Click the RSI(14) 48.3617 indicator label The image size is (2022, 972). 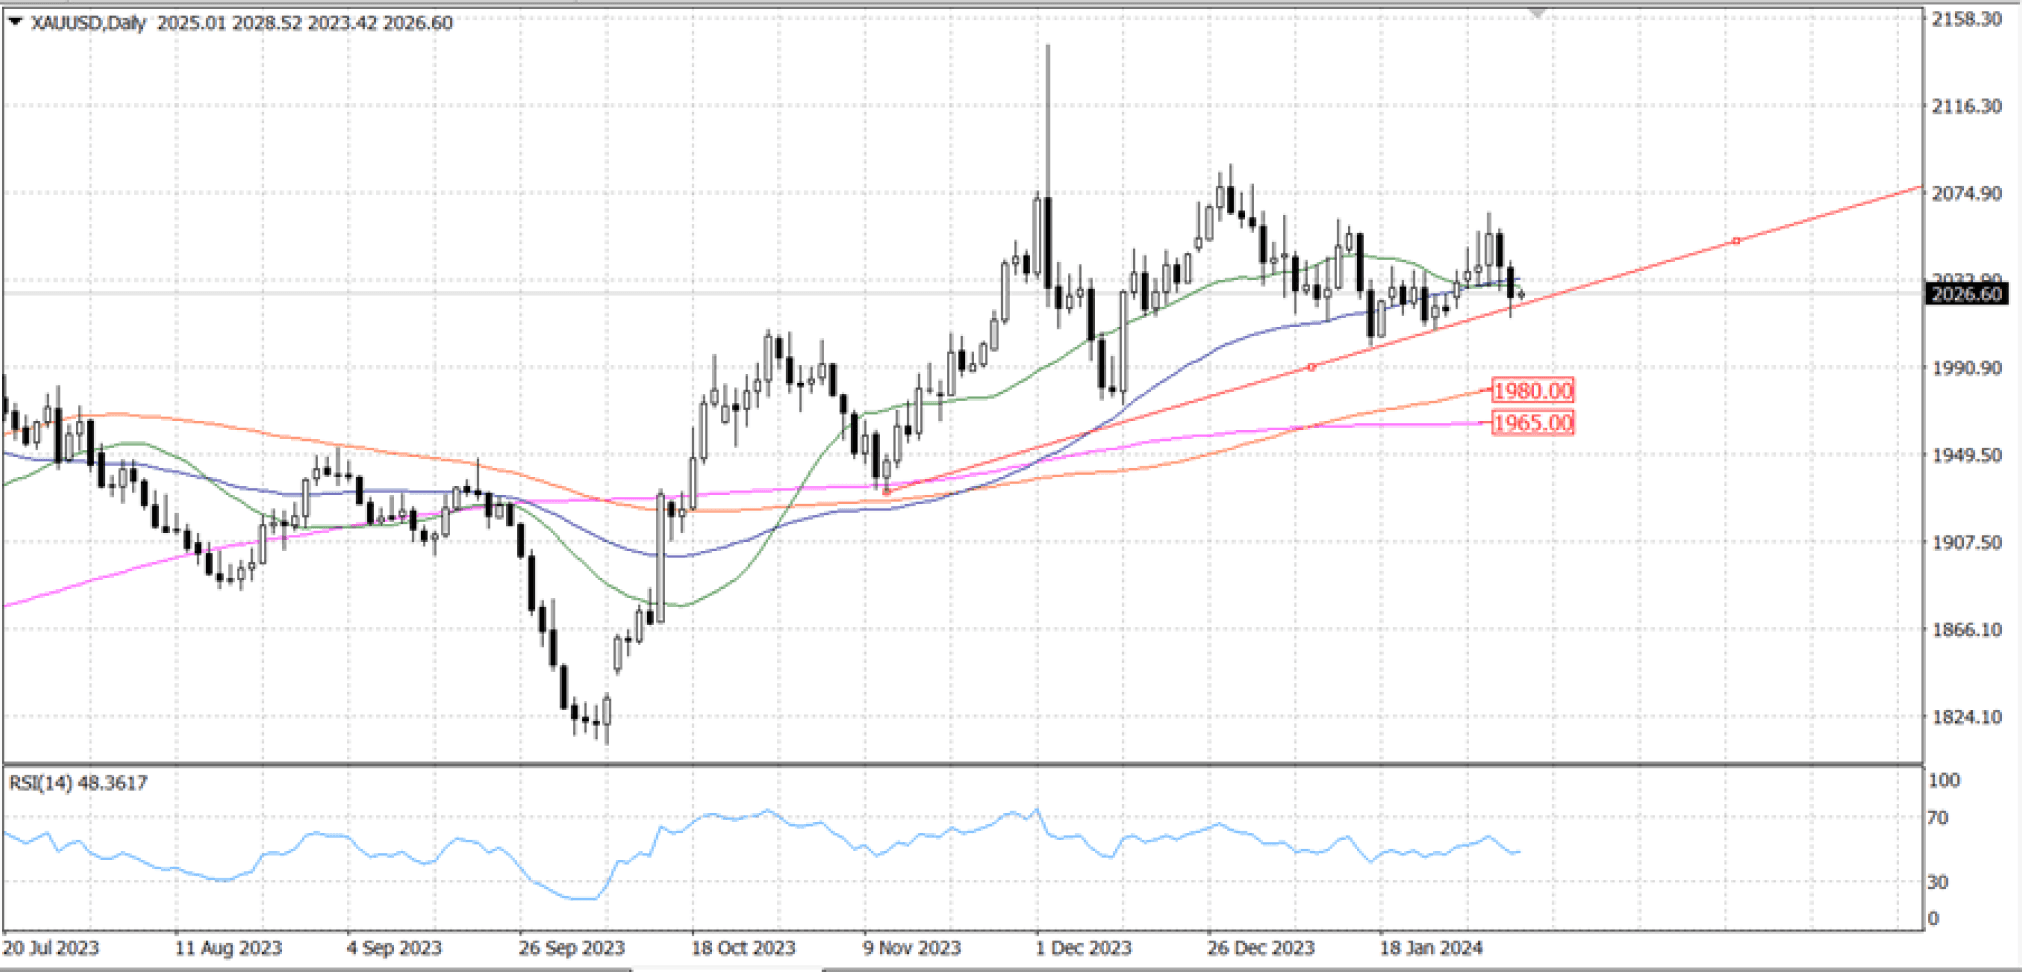click(78, 783)
